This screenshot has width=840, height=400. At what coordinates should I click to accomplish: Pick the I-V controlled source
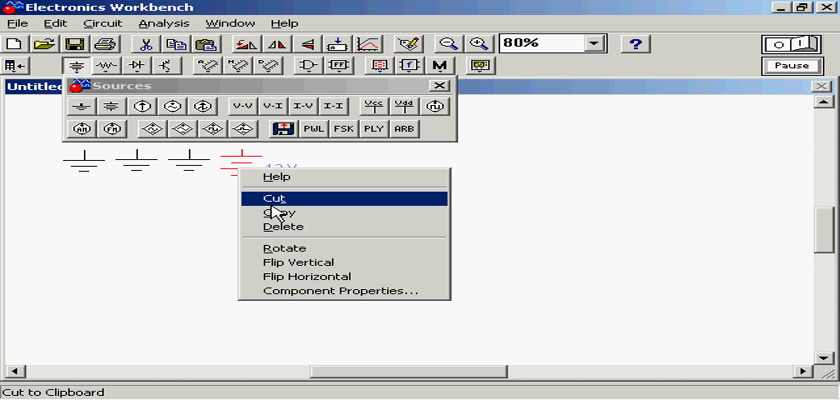tap(303, 107)
